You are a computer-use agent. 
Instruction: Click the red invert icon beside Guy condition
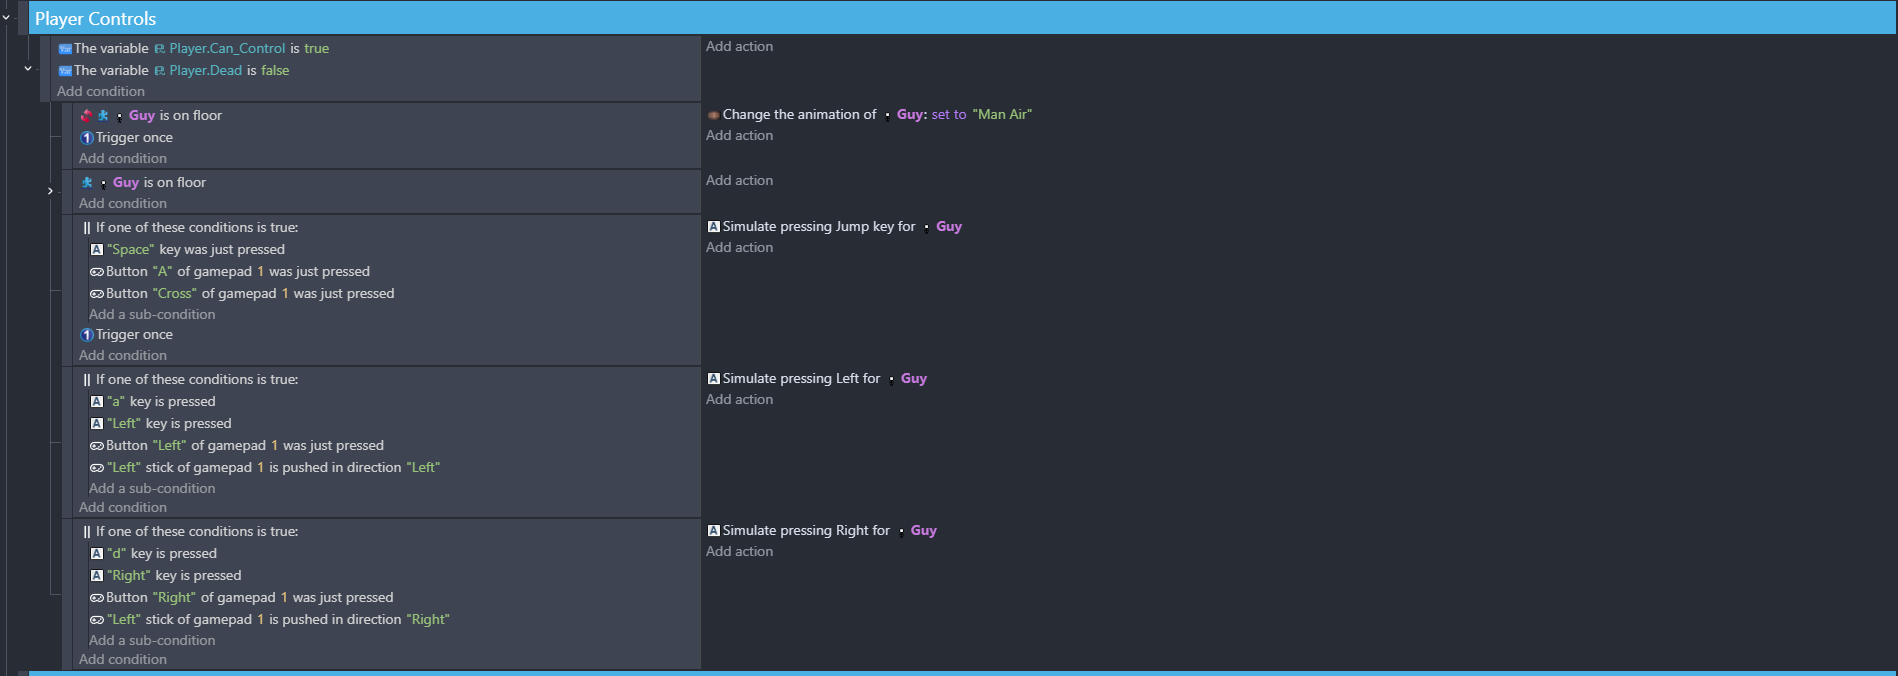pyautogui.click(x=86, y=115)
